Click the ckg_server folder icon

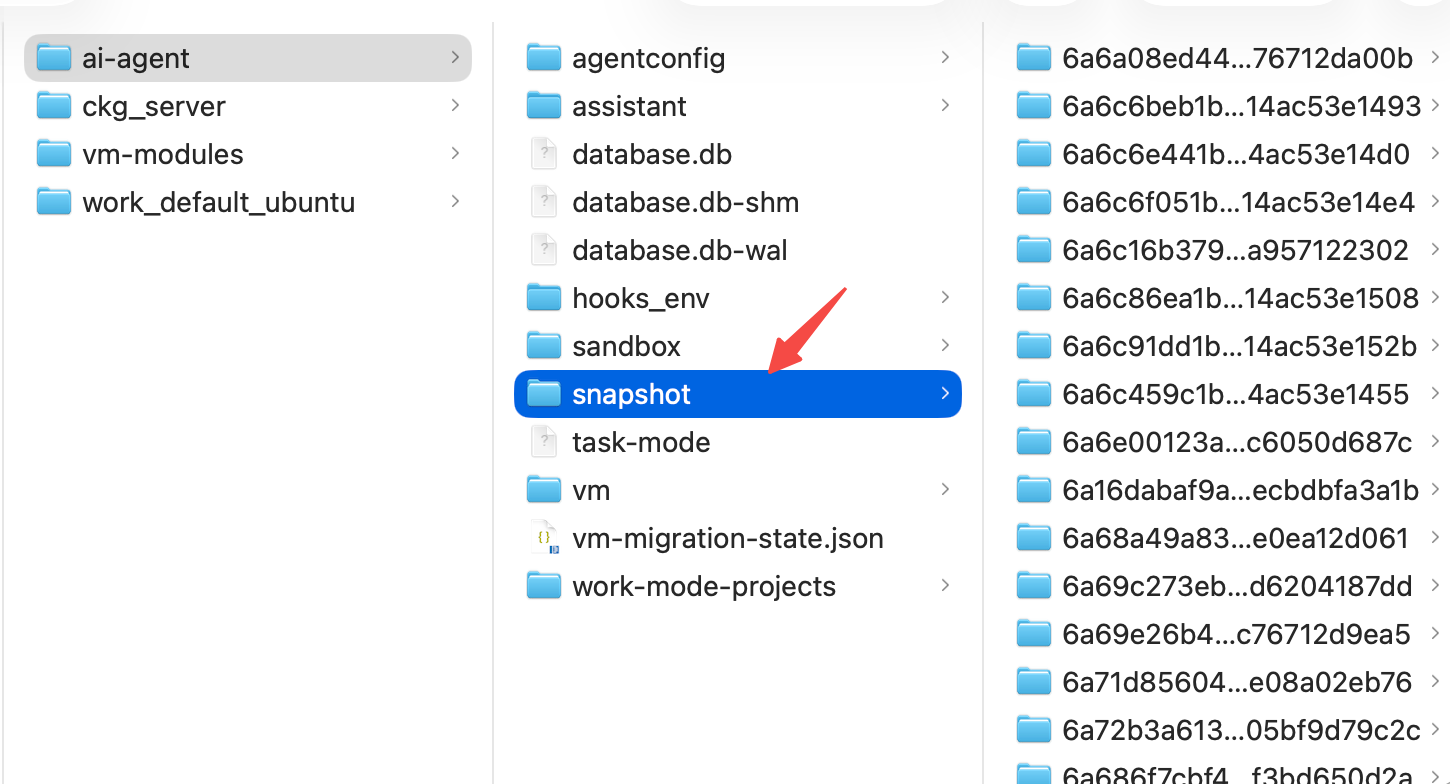[54, 106]
